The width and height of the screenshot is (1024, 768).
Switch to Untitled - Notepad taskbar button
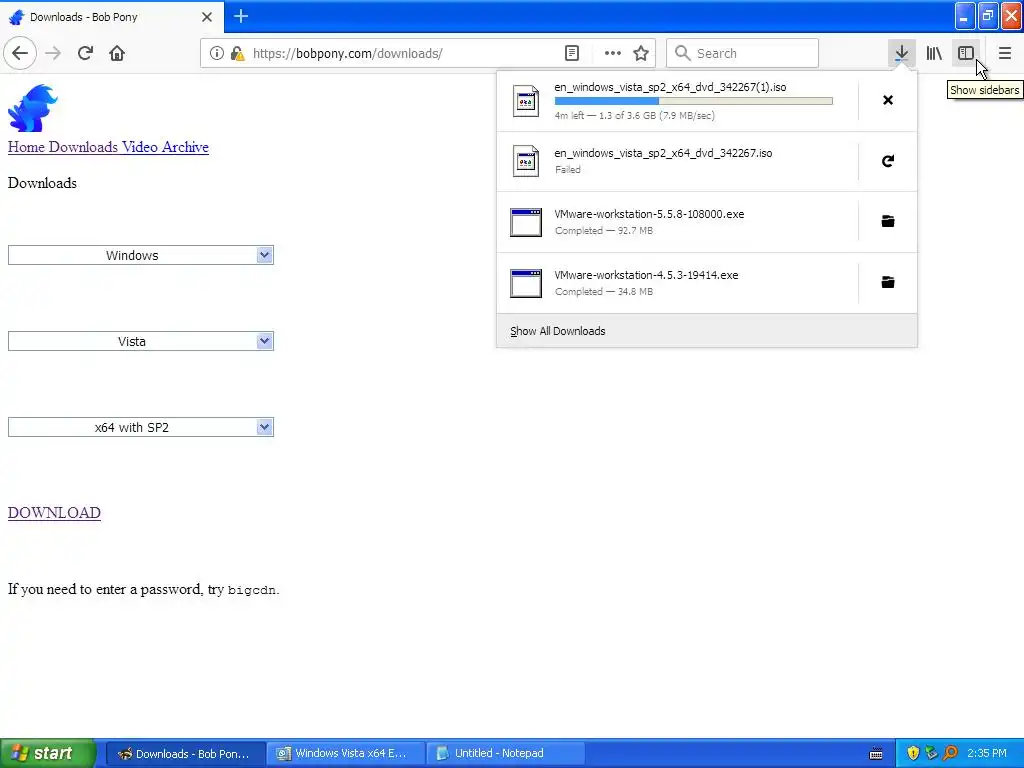click(505, 754)
